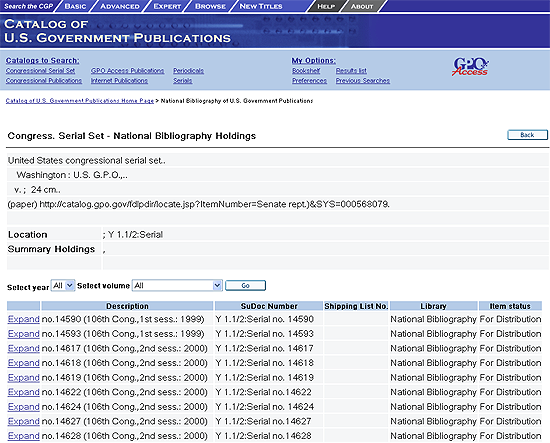Expand the no.14619 row
The image size is (550, 443).
click(x=24, y=377)
